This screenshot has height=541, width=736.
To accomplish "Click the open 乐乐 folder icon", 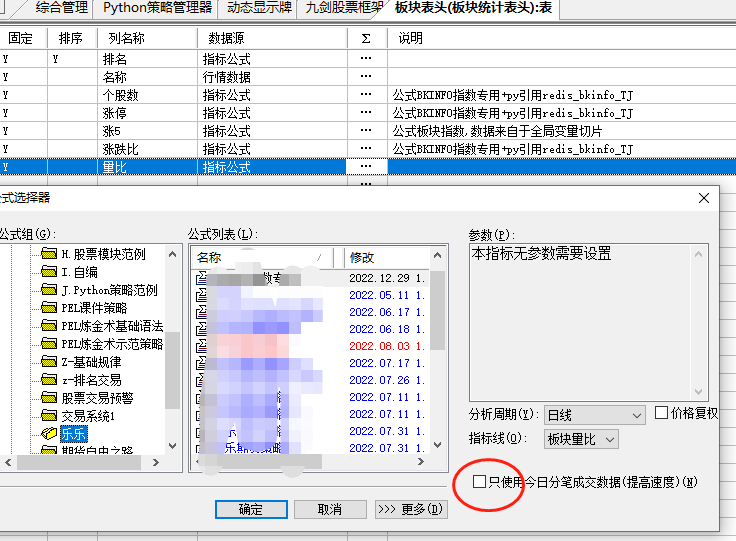I will pos(49,434).
